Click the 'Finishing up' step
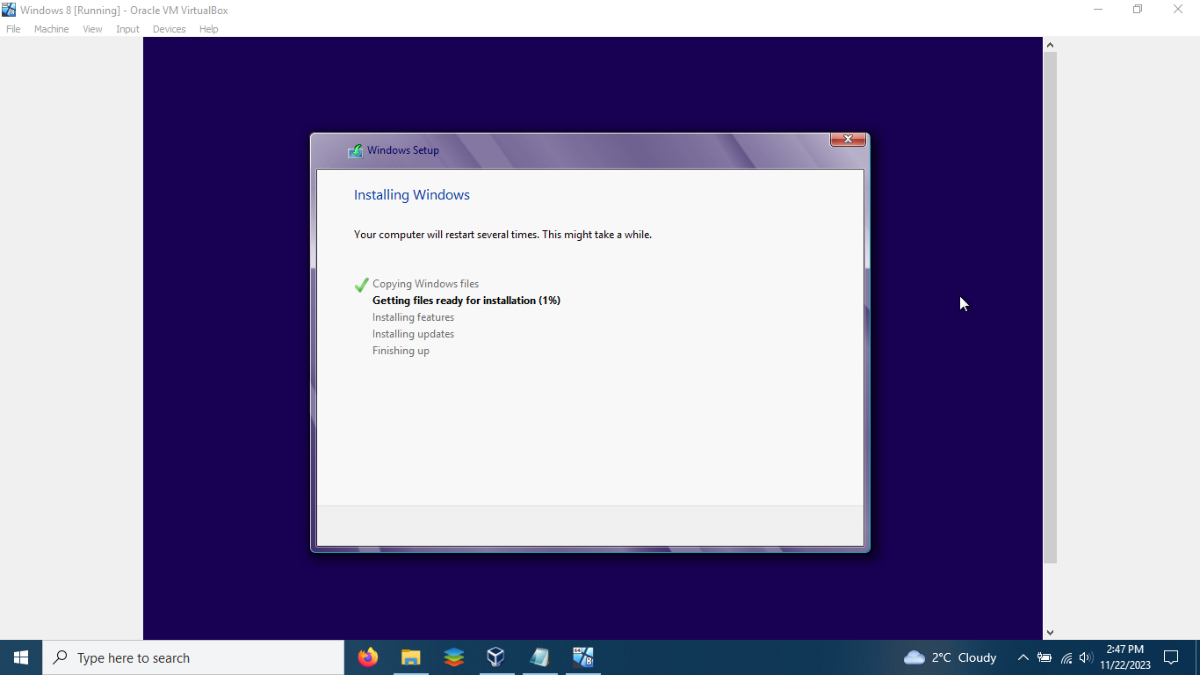This screenshot has width=1200, height=675. tap(401, 351)
